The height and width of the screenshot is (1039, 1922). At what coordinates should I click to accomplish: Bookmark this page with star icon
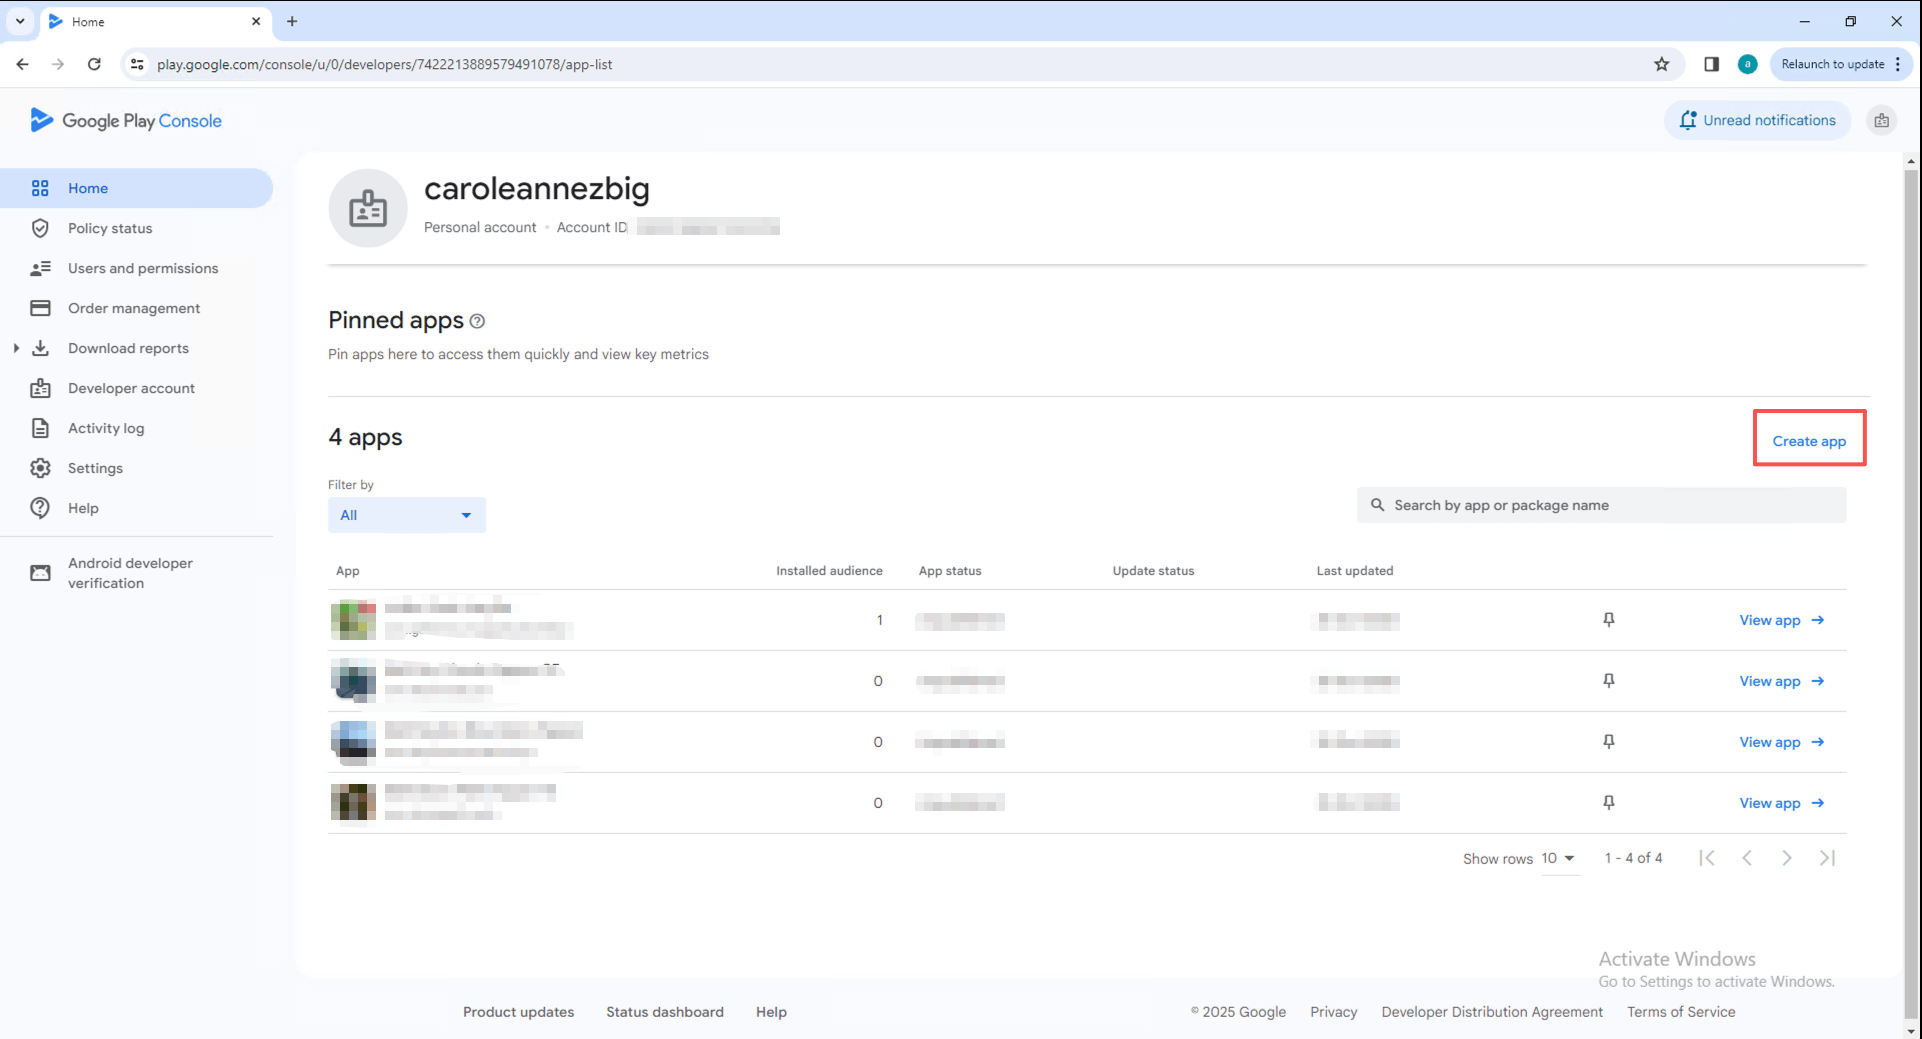click(x=1661, y=64)
